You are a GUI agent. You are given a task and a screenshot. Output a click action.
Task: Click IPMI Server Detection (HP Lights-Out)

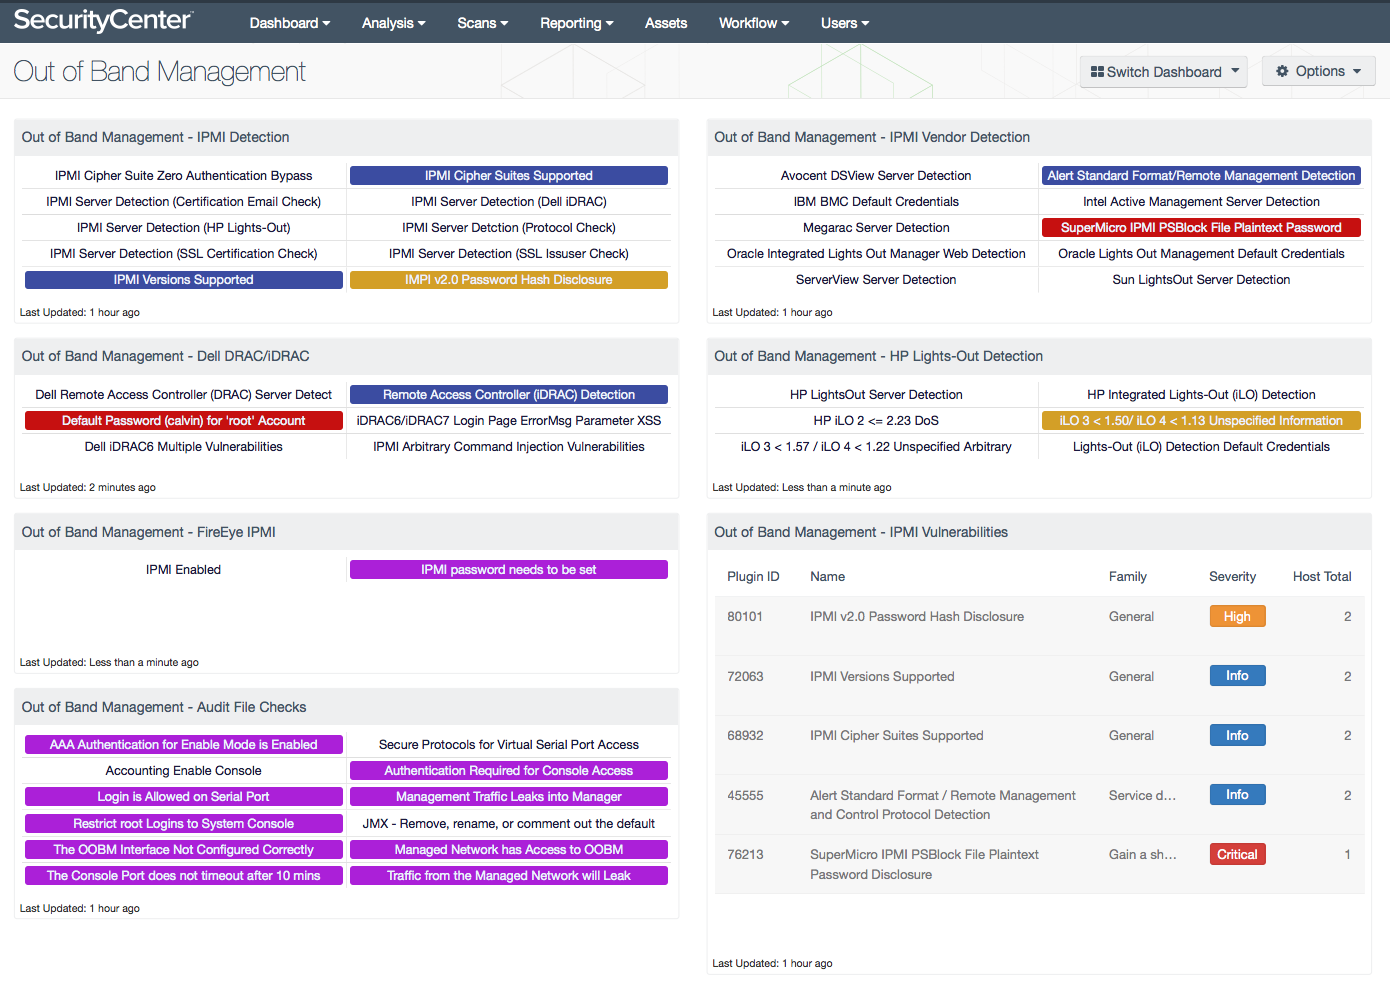184,228
